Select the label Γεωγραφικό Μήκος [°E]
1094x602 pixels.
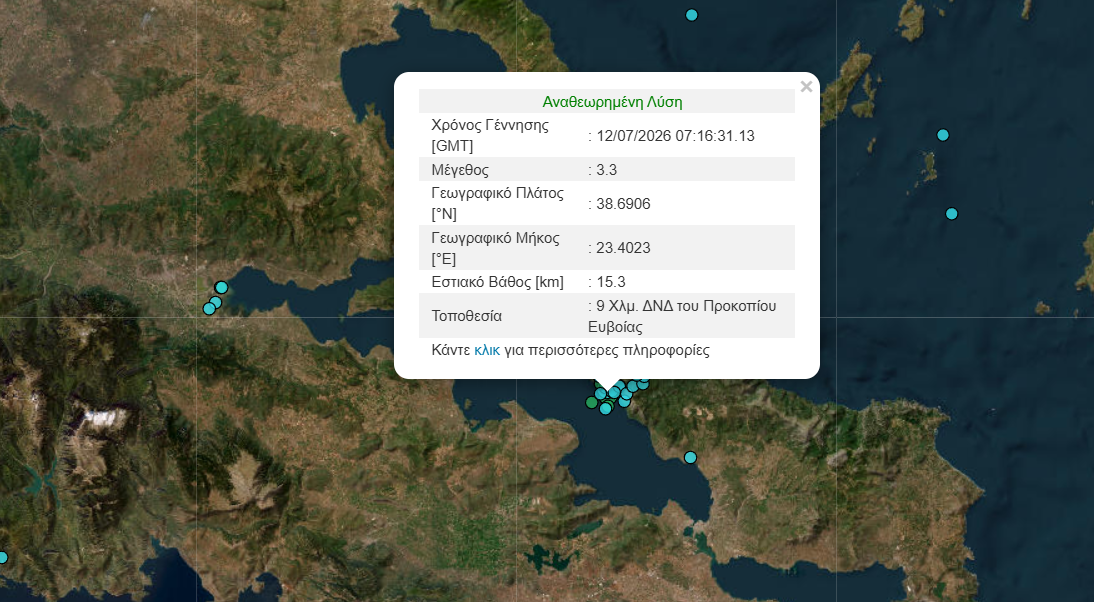tap(495, 248)
